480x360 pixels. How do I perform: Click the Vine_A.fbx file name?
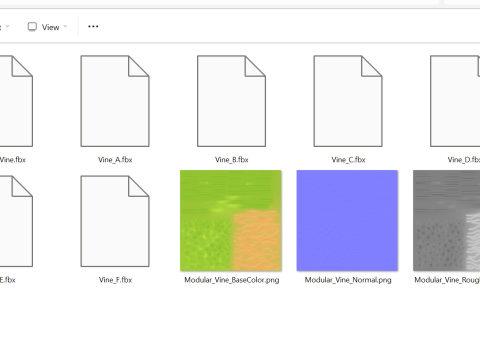115,160
